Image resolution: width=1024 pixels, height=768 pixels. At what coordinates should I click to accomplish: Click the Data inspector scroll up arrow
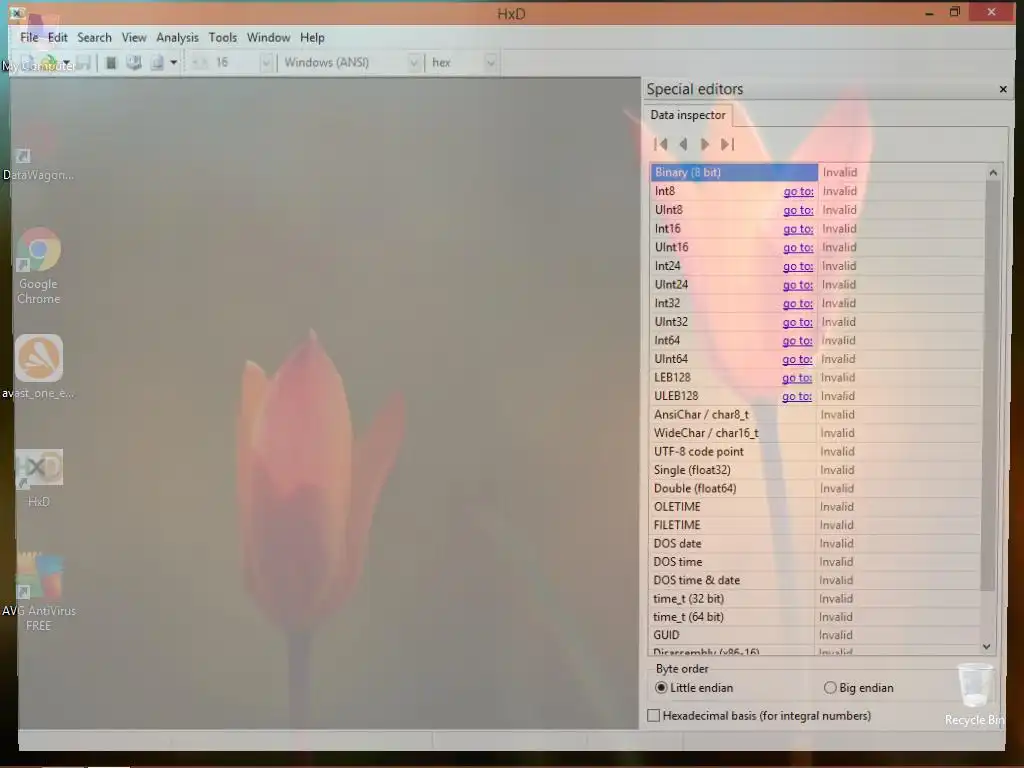click(x=993, y=173)
